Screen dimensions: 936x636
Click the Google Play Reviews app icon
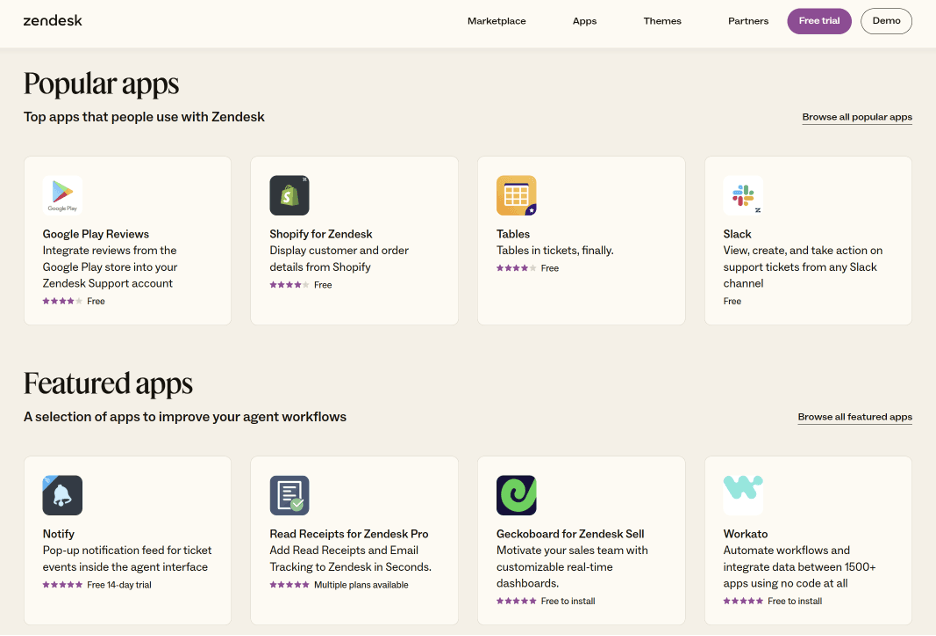[62, 195]
